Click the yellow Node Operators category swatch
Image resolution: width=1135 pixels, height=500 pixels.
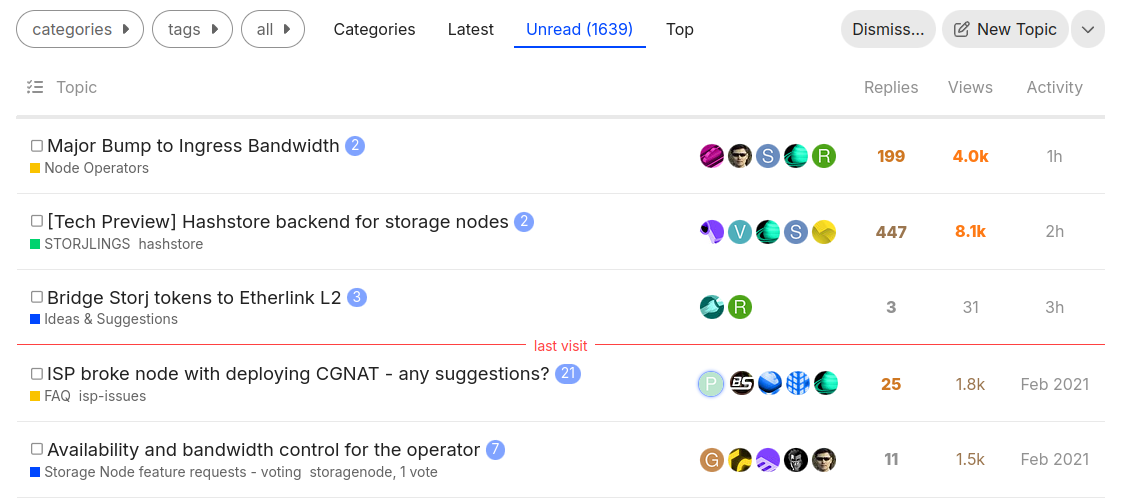point(35,169)
